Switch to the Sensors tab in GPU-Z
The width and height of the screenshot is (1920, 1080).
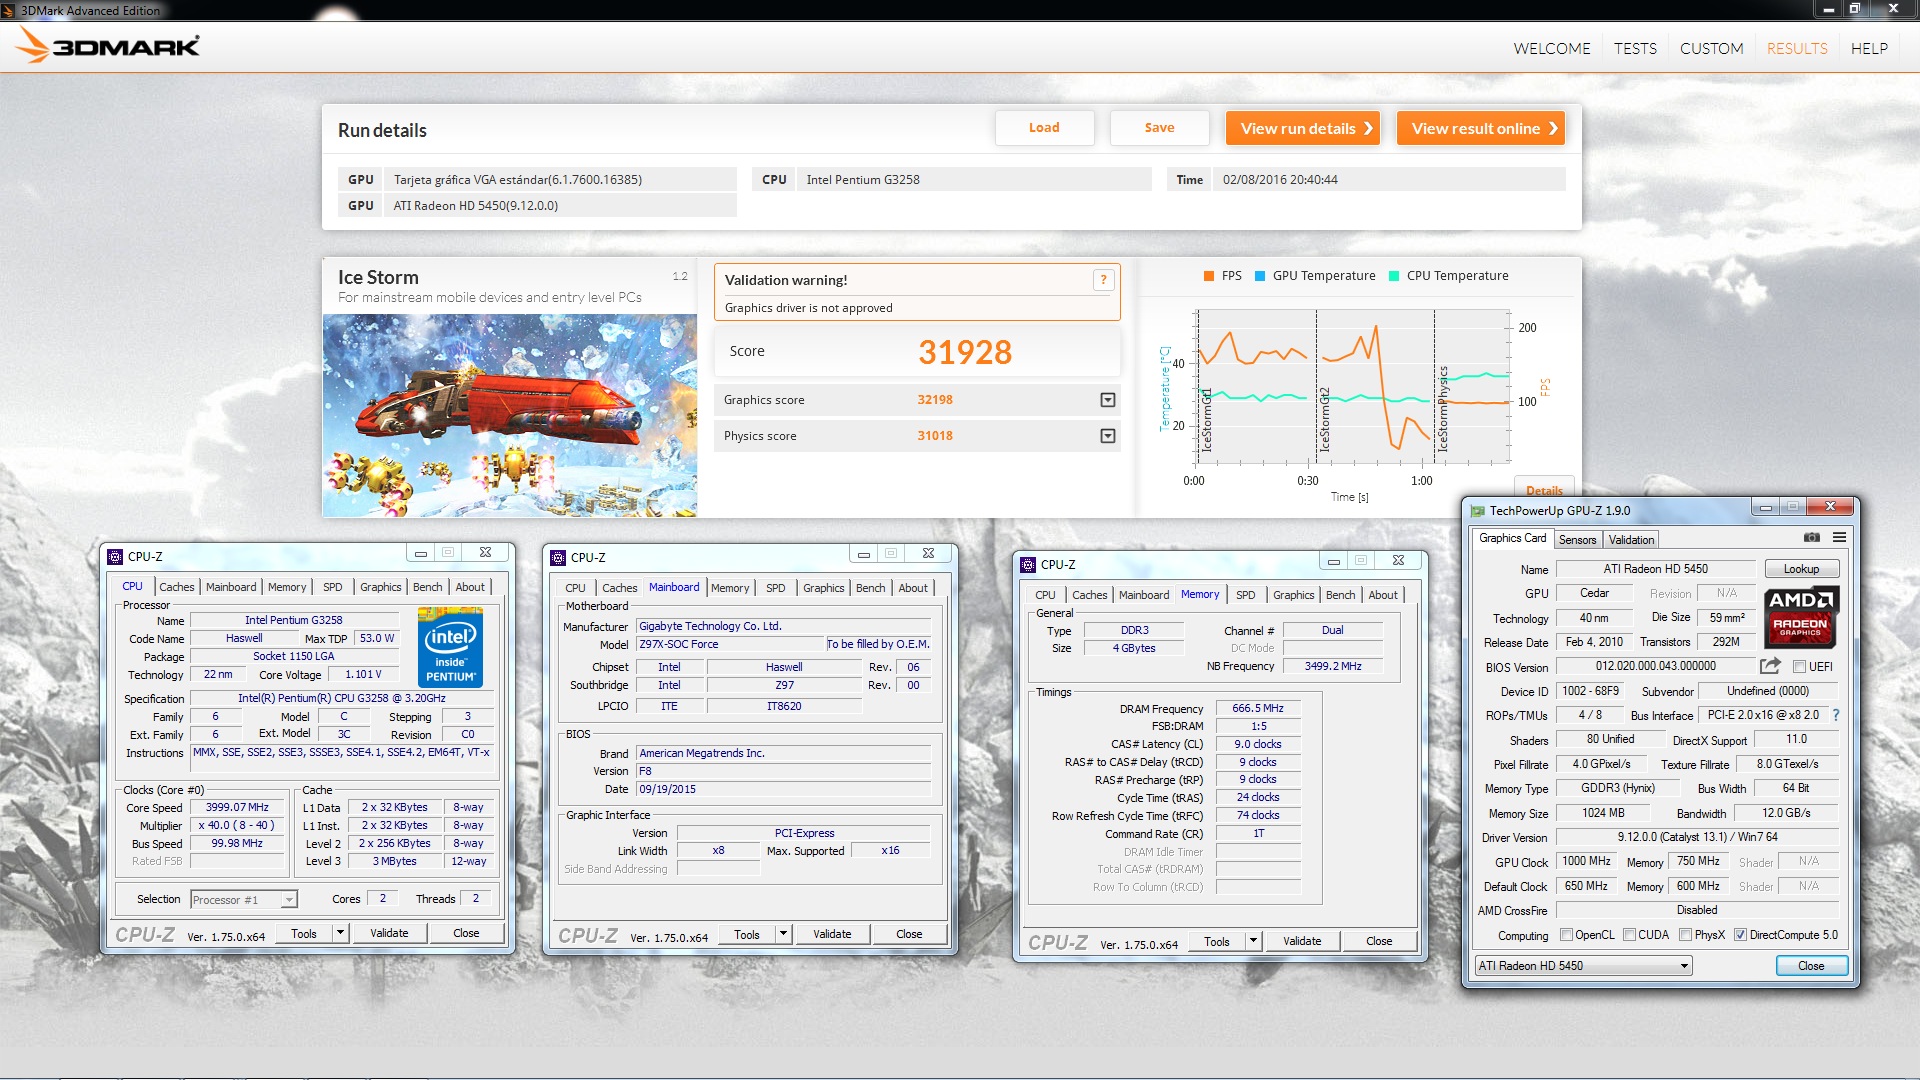click(x=1577, y=540)
